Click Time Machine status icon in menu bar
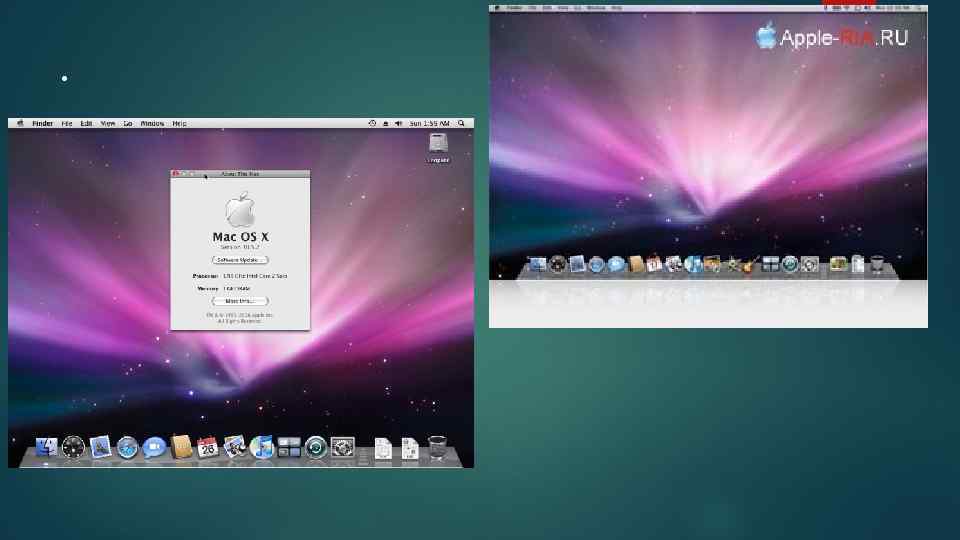The height and width of the screenshot is (540, 960). click(372, 123)
